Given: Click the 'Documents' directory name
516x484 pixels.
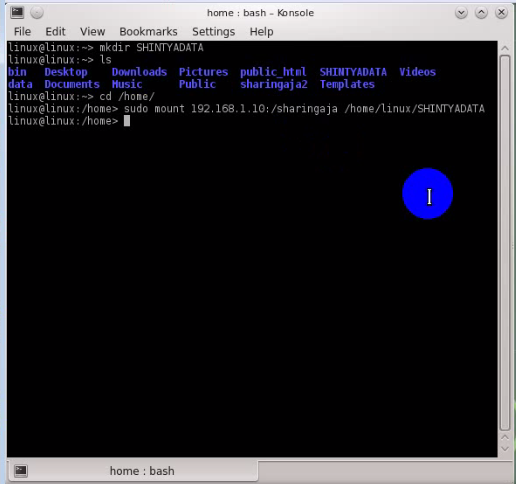Looking at the screenshot, I should pyautogui.click(x=72, y=84).
